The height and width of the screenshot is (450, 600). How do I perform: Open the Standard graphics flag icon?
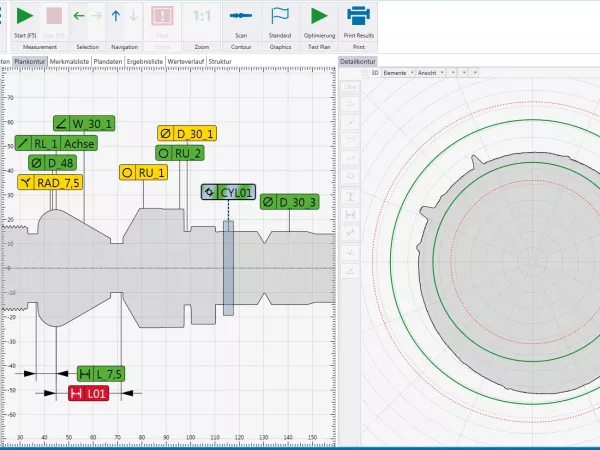pyautogui.click(x=280, y=17)
